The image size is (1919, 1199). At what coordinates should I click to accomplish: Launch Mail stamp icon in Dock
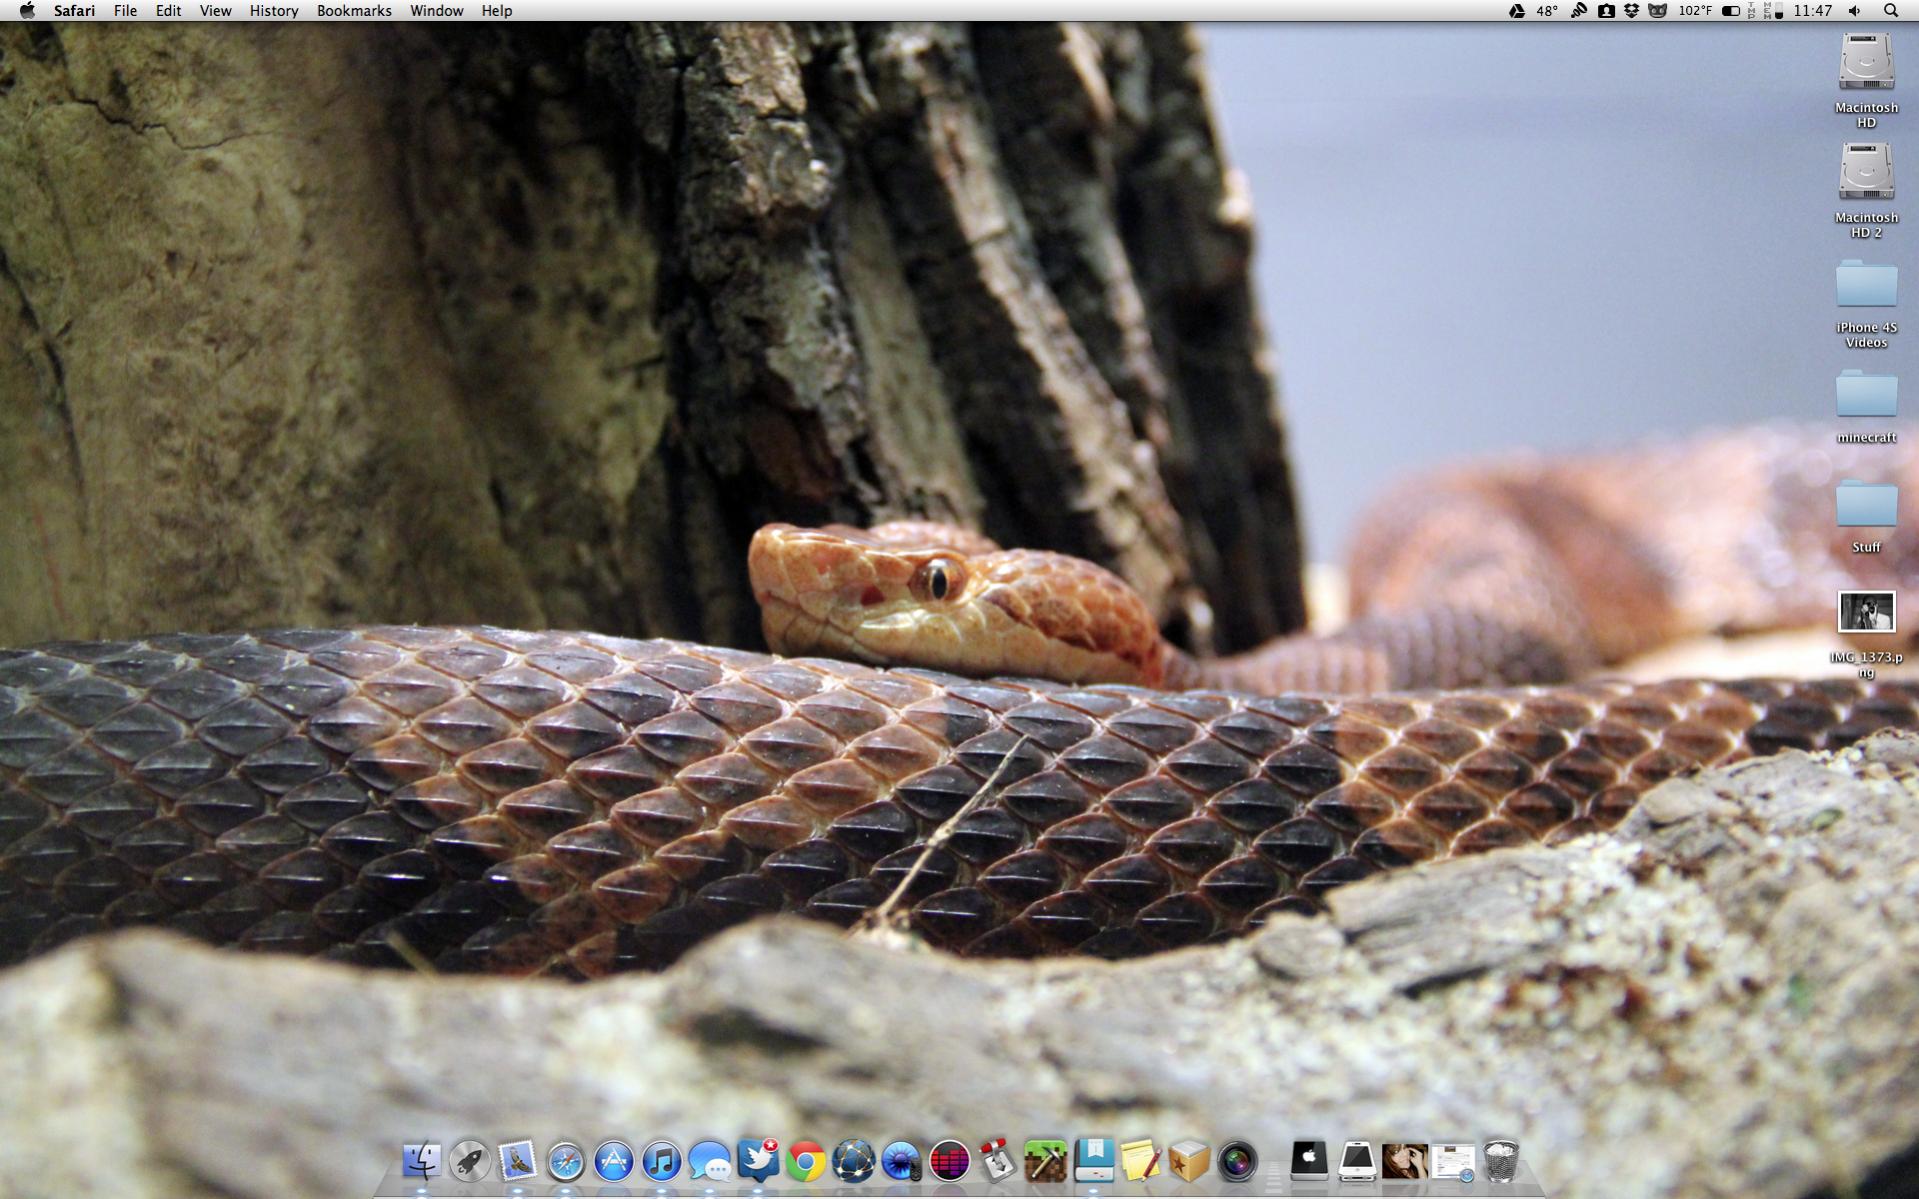click(517, 1161)
